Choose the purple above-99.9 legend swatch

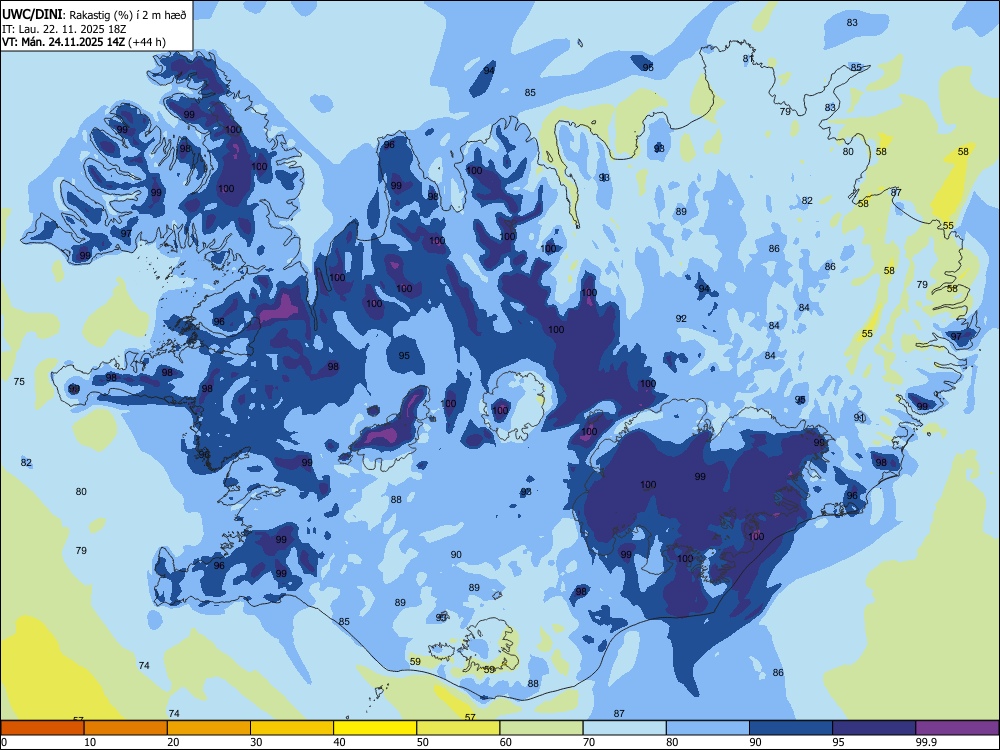(x=957, y=728)
